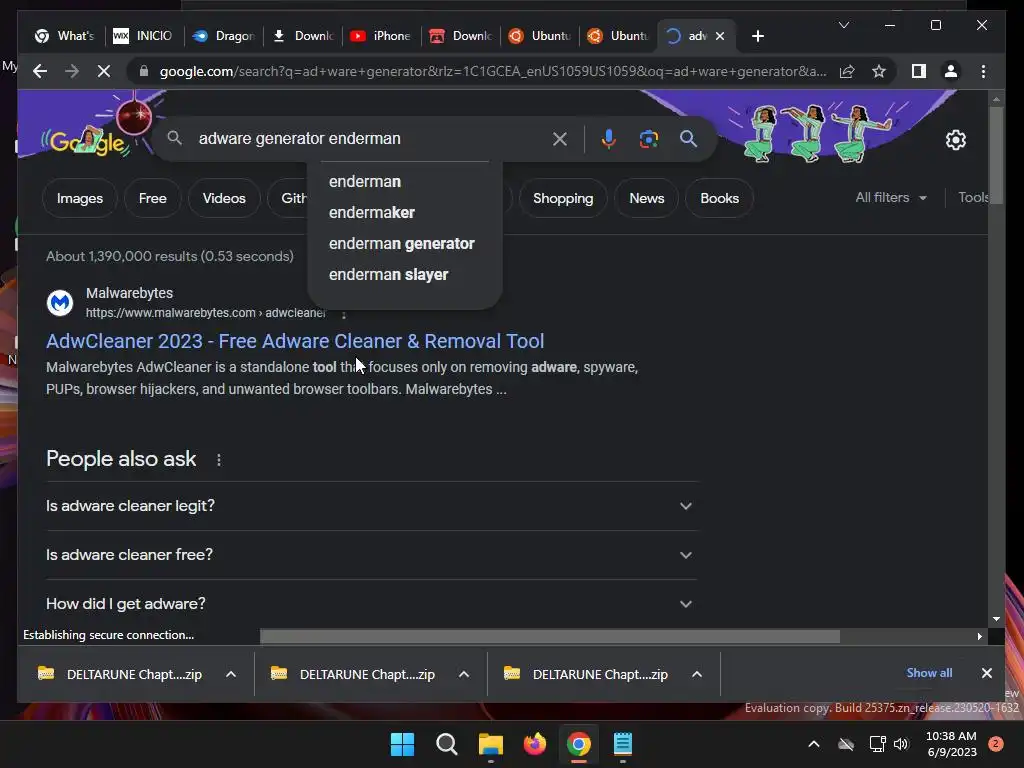Viewport: 1024px width, 768px height.
Task: Open the notification count badge
Action: click(996, 744)
